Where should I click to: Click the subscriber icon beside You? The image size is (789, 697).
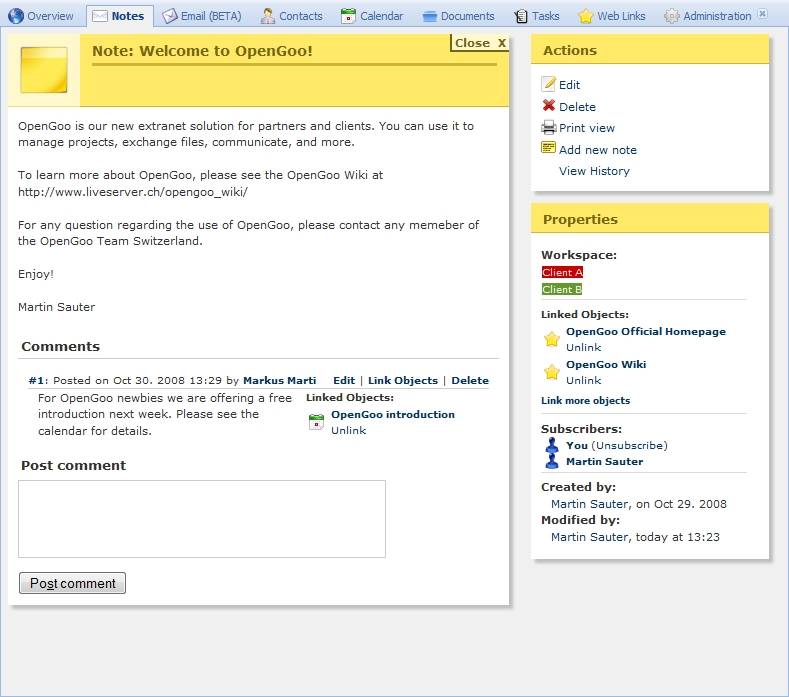click(552, 445)
